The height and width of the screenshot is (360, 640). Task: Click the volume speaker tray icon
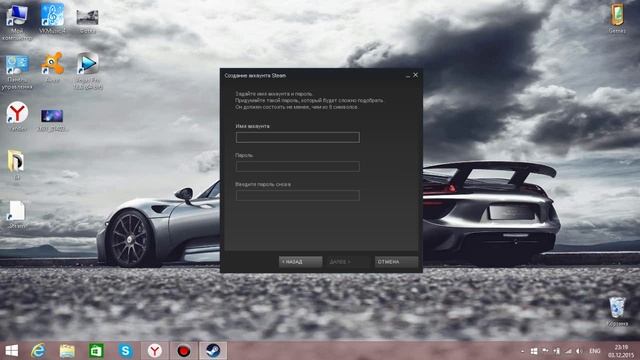click(579, 351)
